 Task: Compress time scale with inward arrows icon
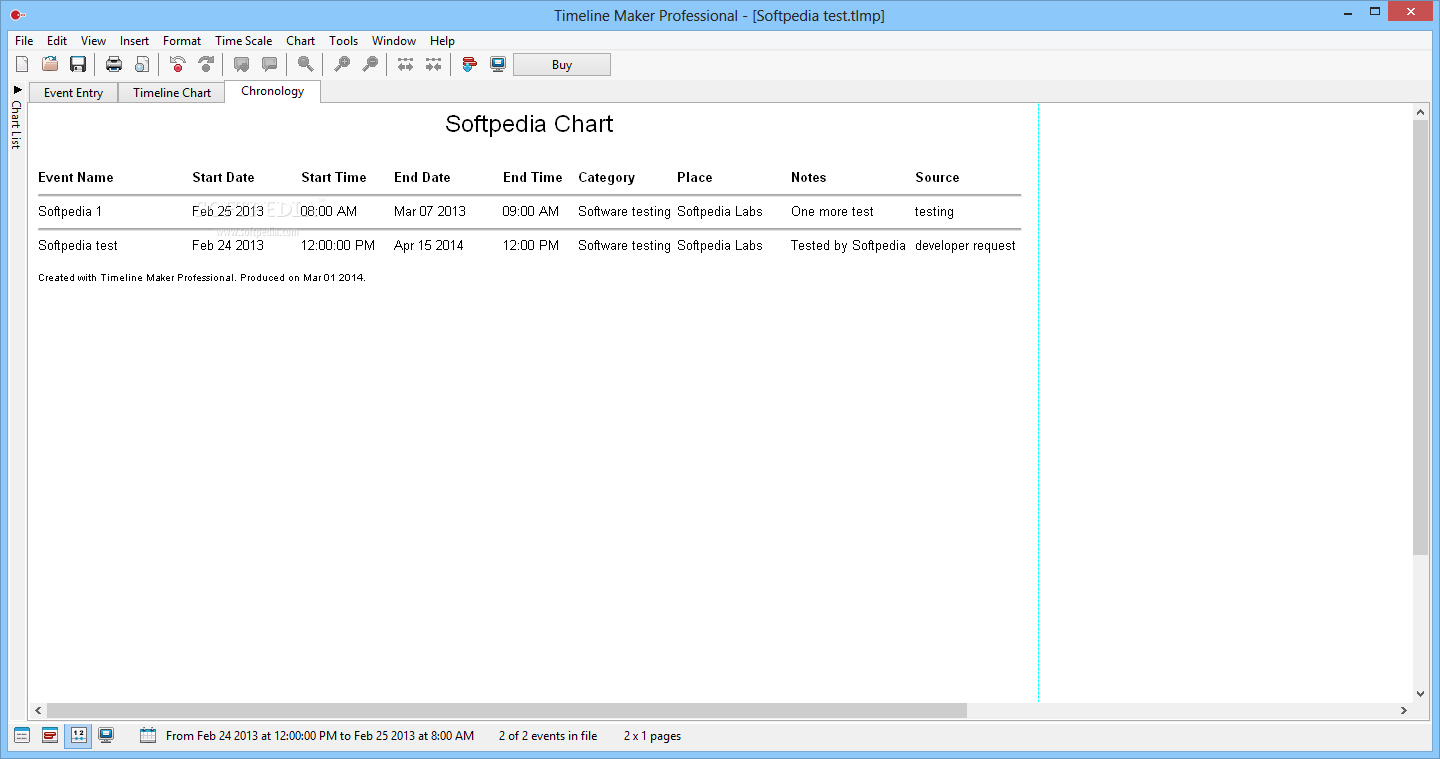click(x=433, y=64)
